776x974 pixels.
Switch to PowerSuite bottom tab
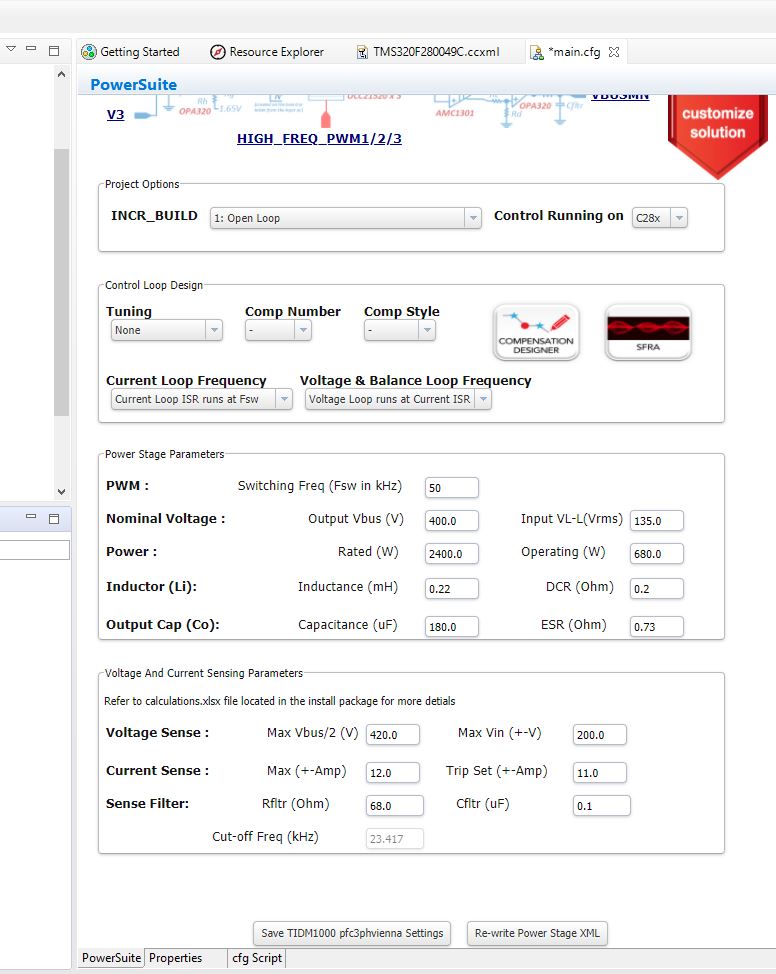tap(111, 958)
